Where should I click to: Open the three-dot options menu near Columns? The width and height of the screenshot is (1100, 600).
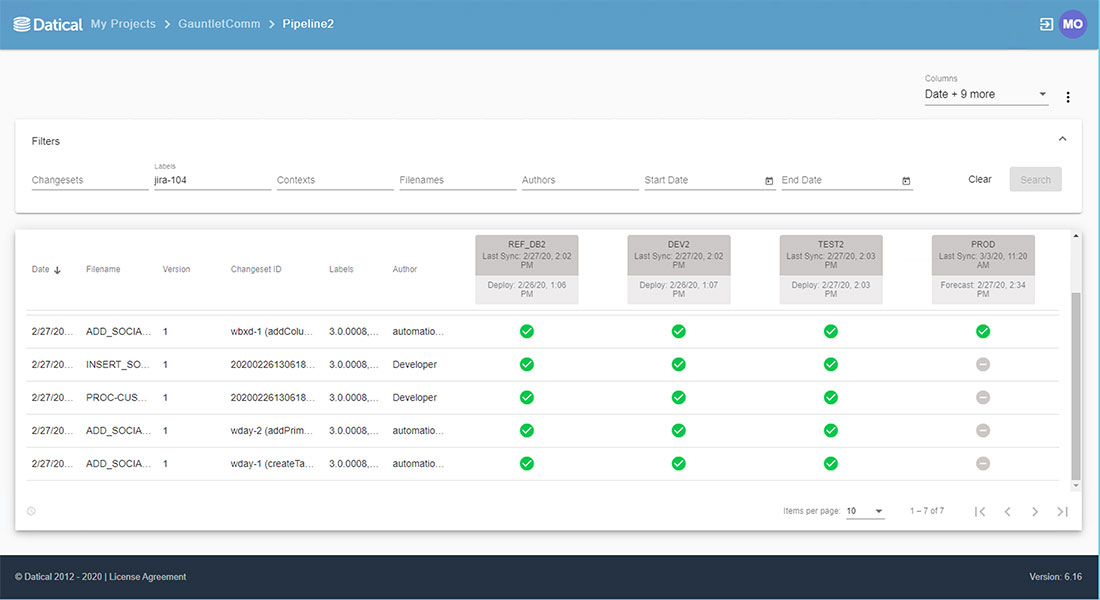(x=1068, y=97)
